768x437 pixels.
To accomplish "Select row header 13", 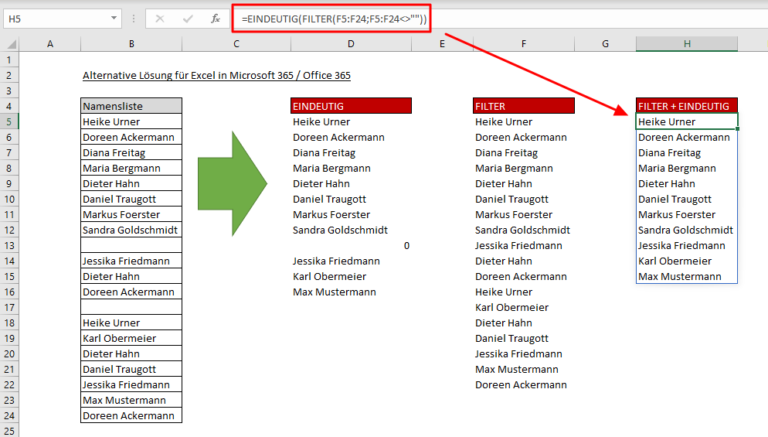I will [11, 245].
